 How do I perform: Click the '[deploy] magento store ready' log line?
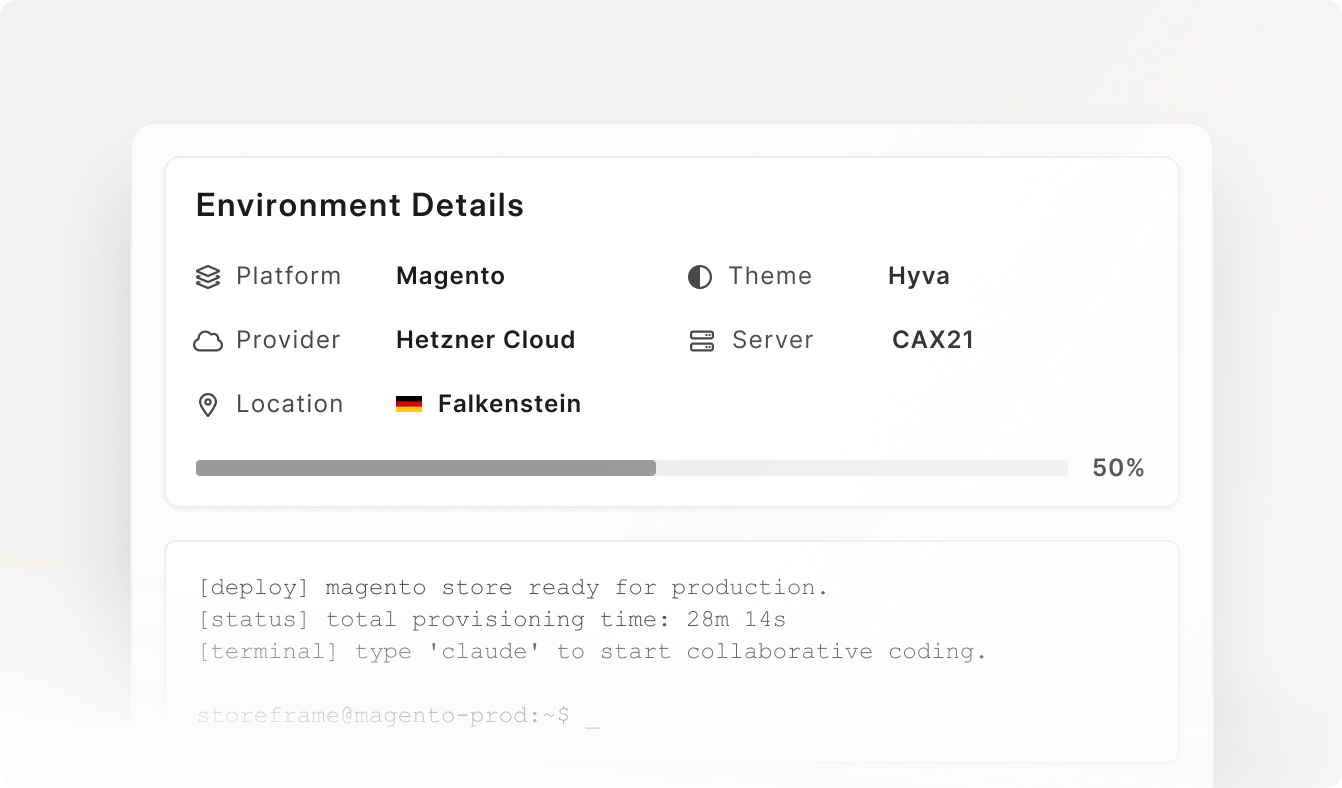pos(515,587)
